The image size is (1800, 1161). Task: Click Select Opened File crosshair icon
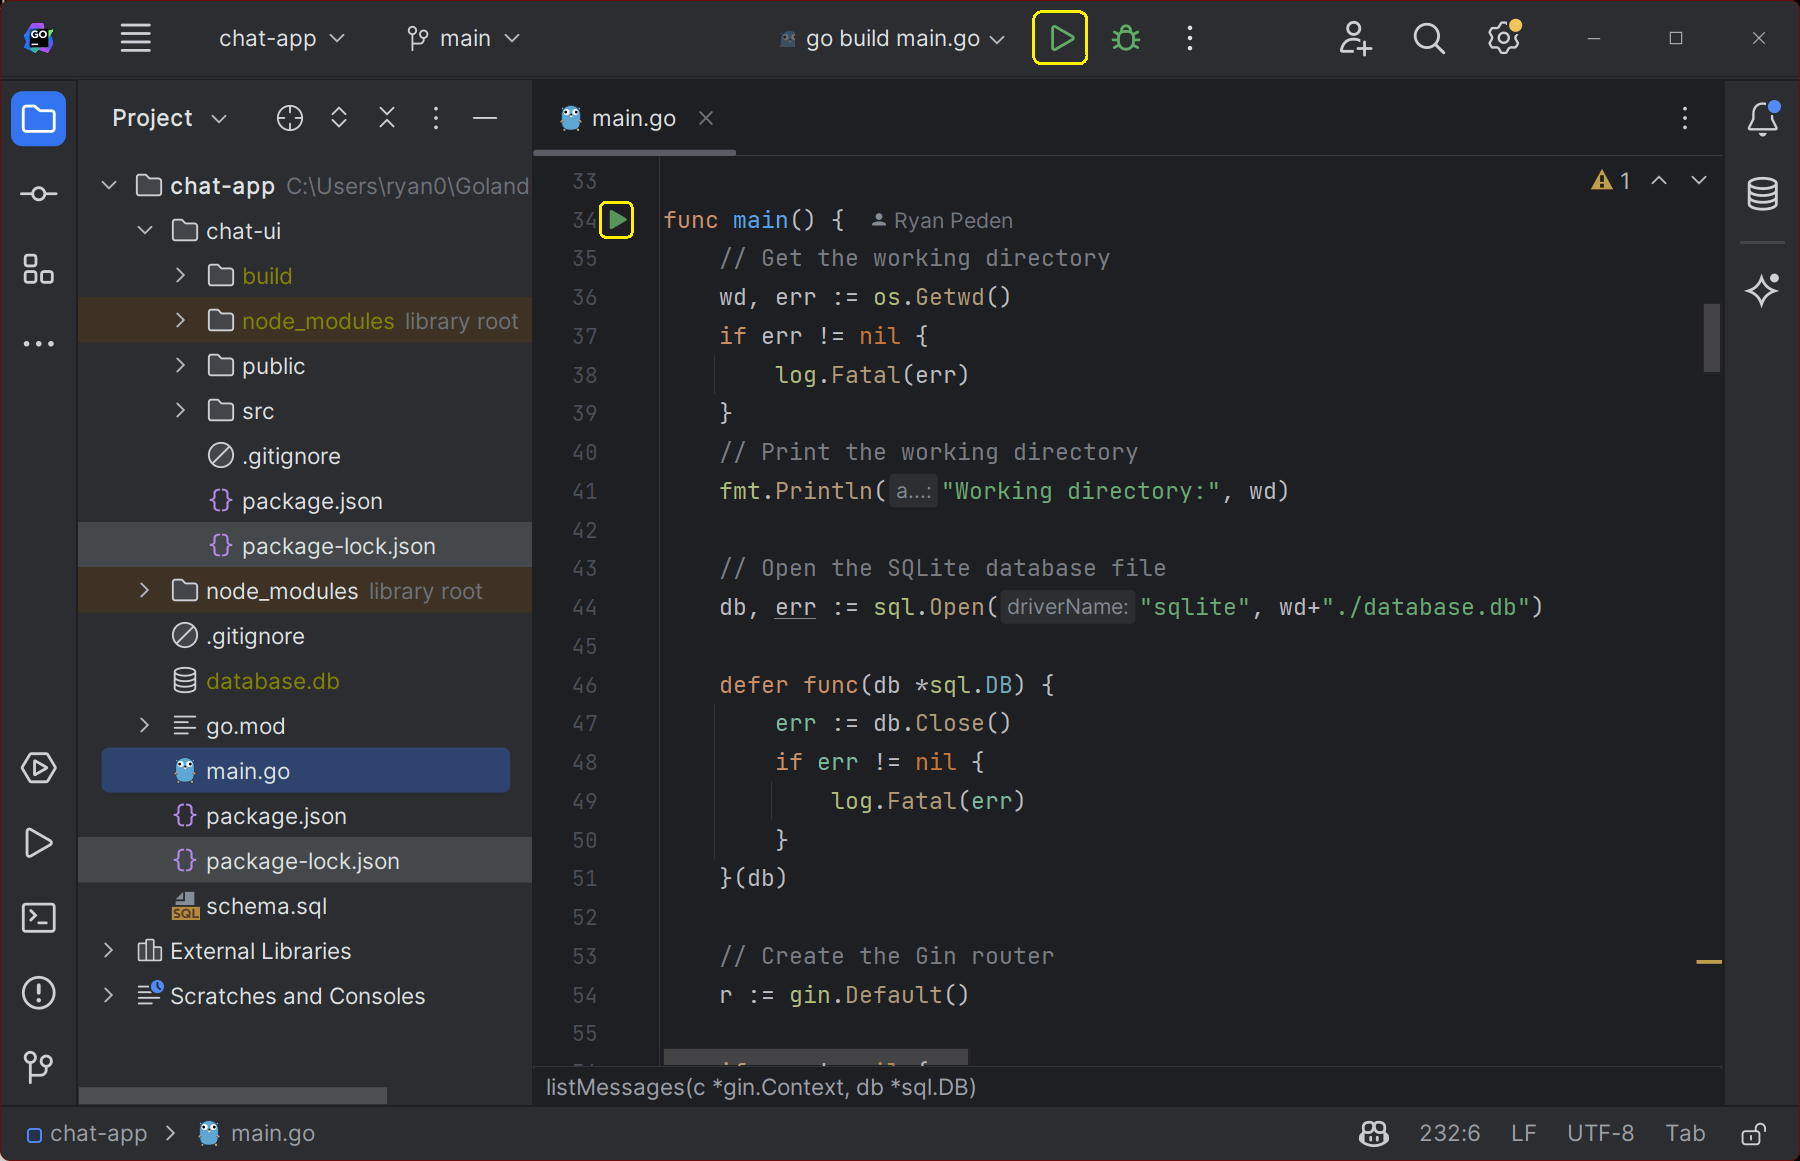pos(290,118)
